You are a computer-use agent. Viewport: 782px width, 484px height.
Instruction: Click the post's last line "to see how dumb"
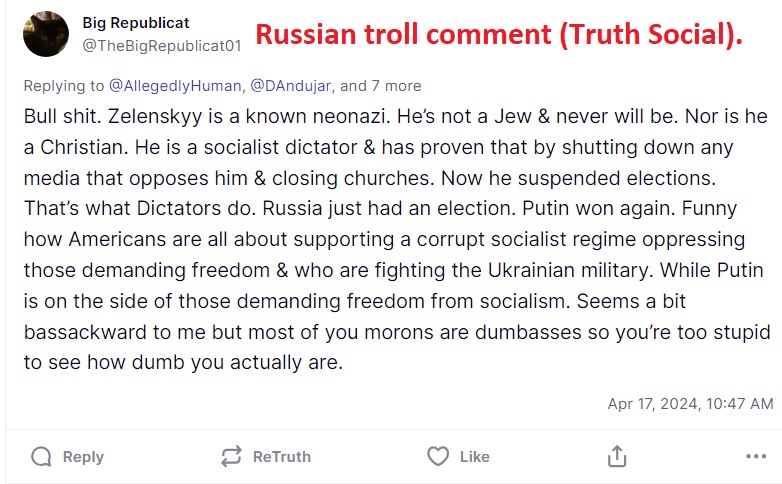(183, 363)
